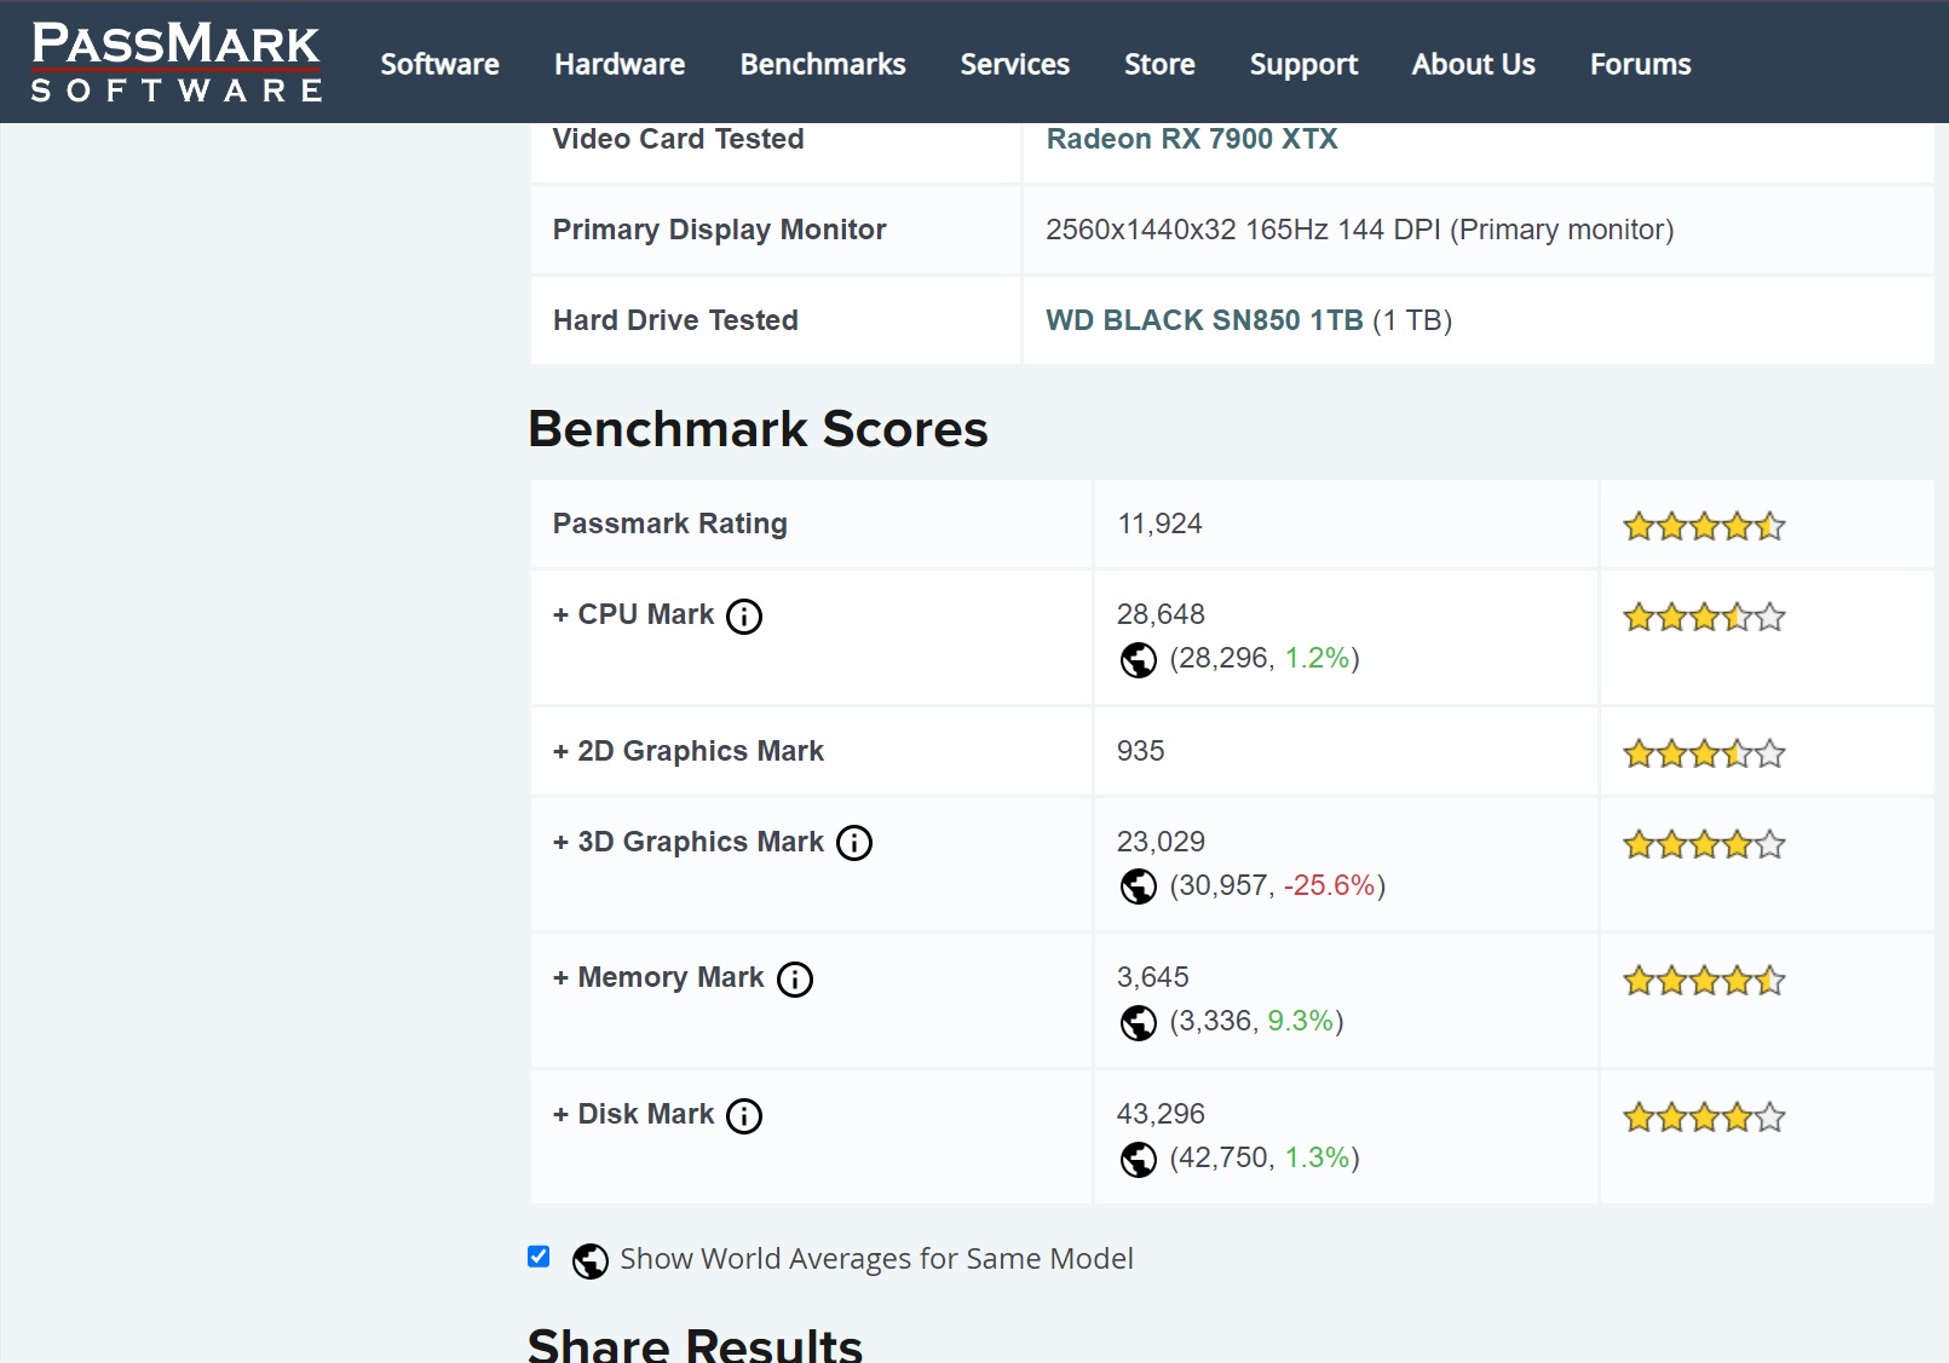This screenshot has width=1949, height=1363.
Task: Click CPU Mark star rating
Action: coord(1704,617)
